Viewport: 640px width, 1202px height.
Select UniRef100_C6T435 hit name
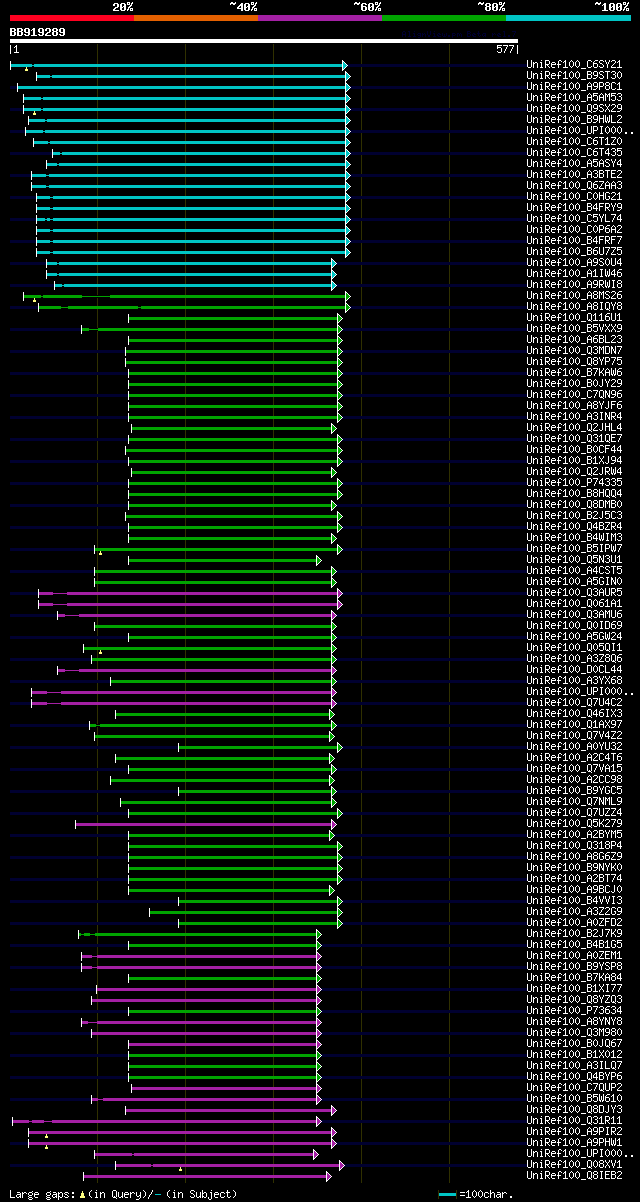(x=576, y=152)
